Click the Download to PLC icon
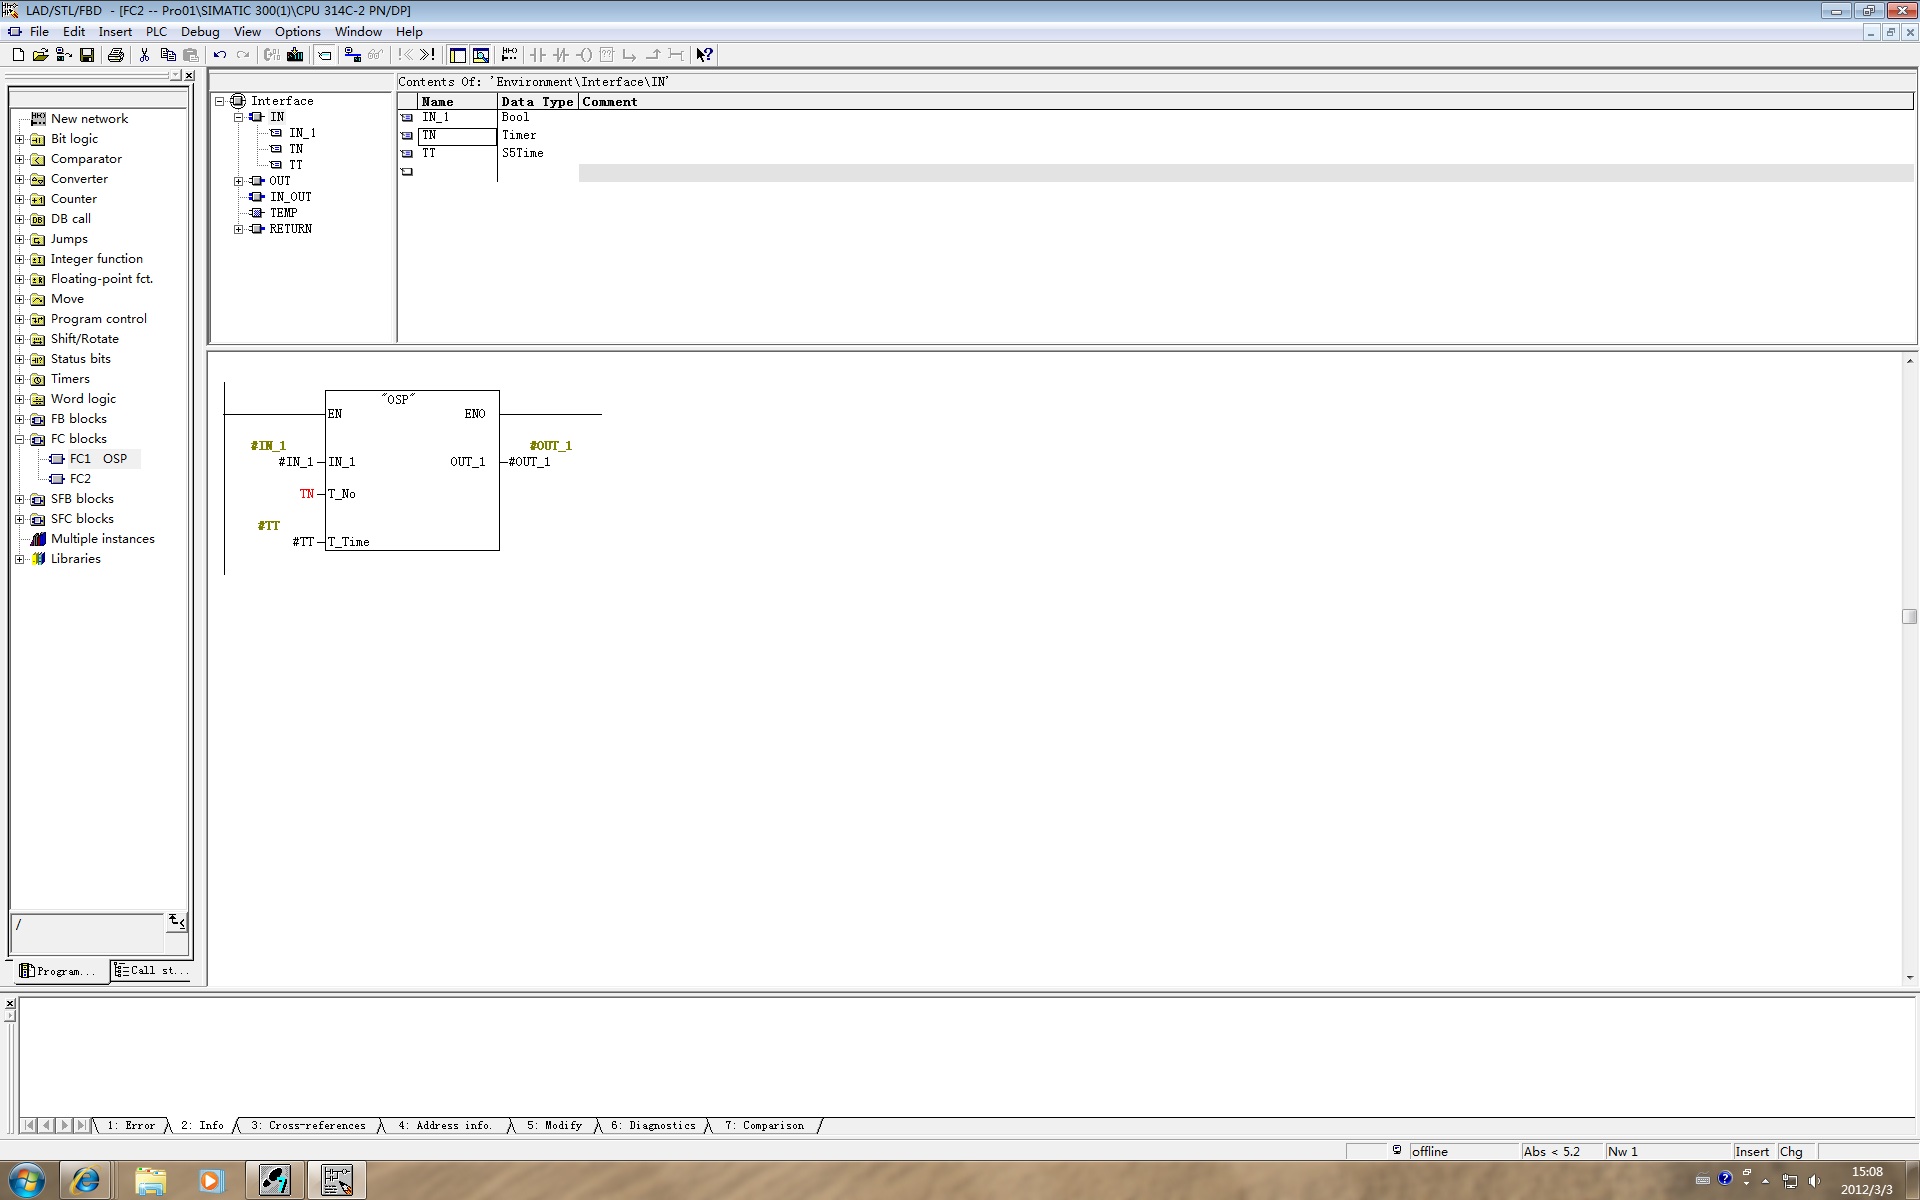Image resolution: width=1920 pixels, height=1200 pixels. pyautogui.click(x=295, y=55)
